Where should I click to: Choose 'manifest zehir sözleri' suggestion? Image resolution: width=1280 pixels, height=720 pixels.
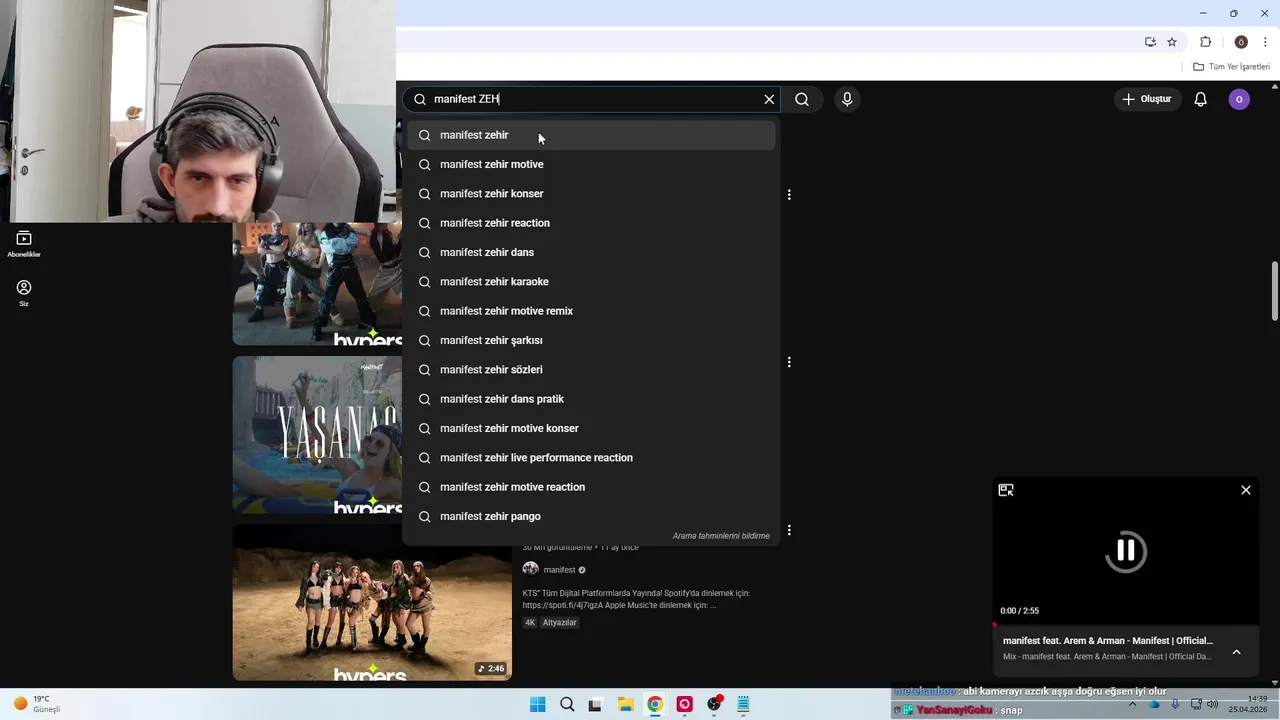(591, 370)
